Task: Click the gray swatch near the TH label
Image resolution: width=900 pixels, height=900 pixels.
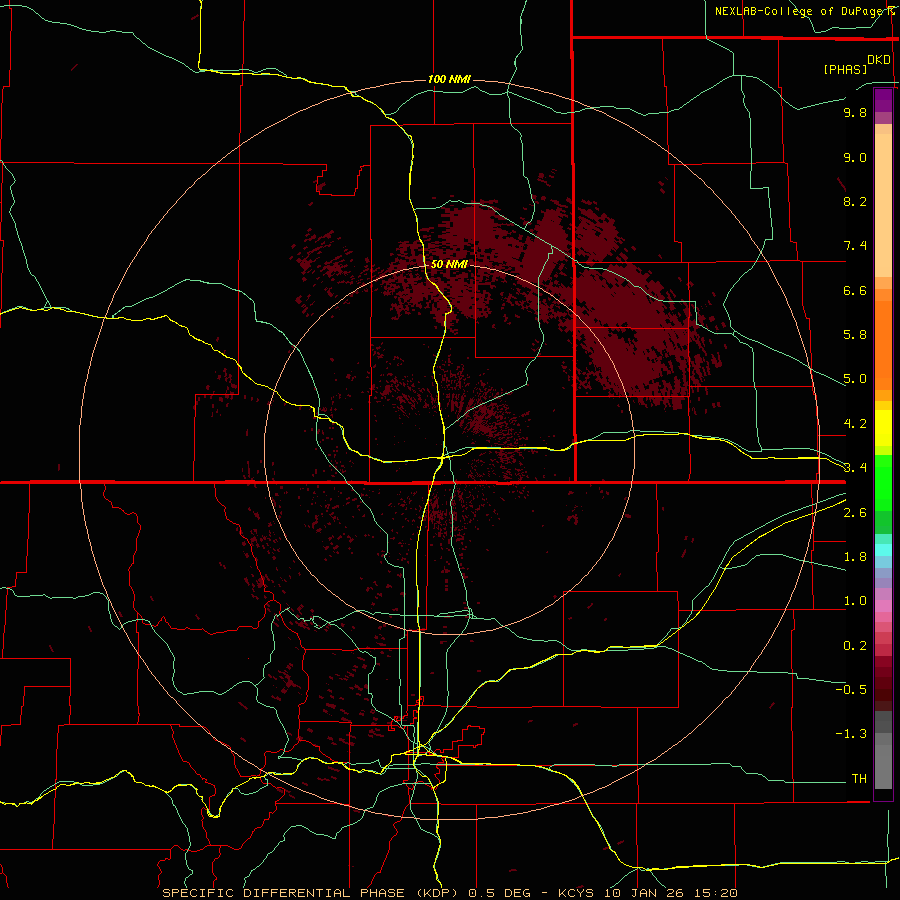Action: click(x=883, y=769)
